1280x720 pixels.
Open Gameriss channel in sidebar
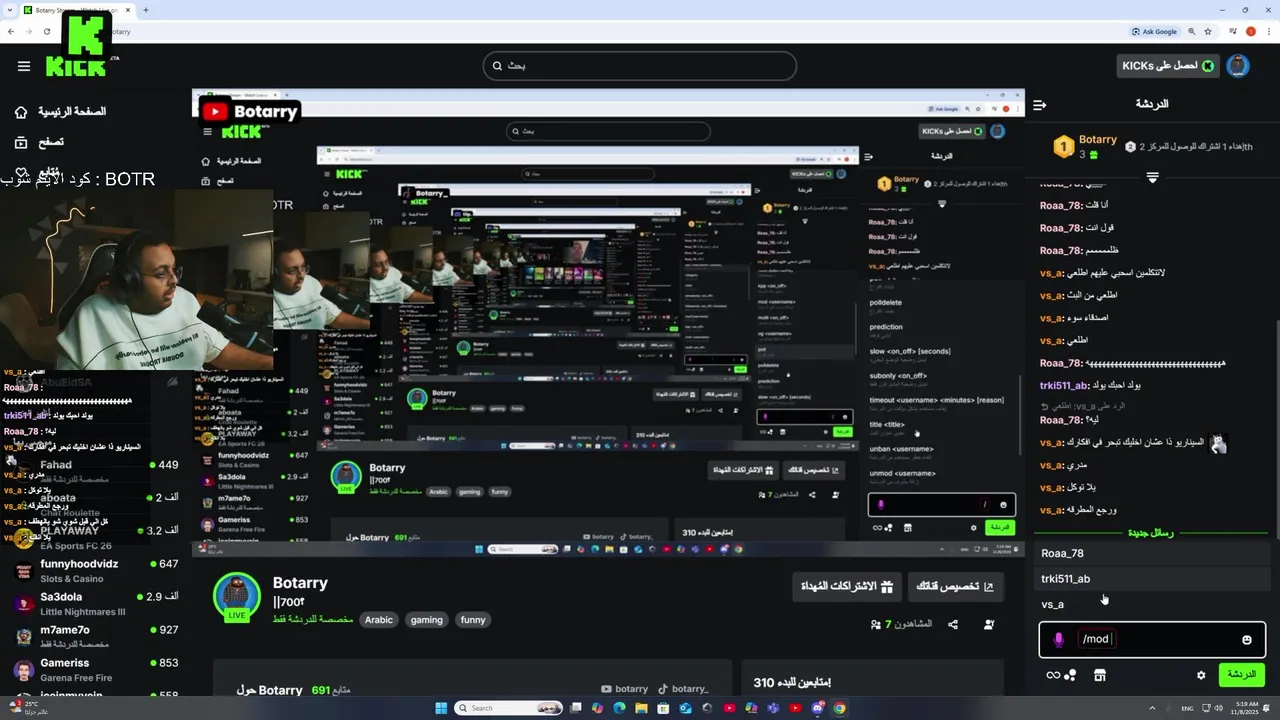tap(96, 669)
